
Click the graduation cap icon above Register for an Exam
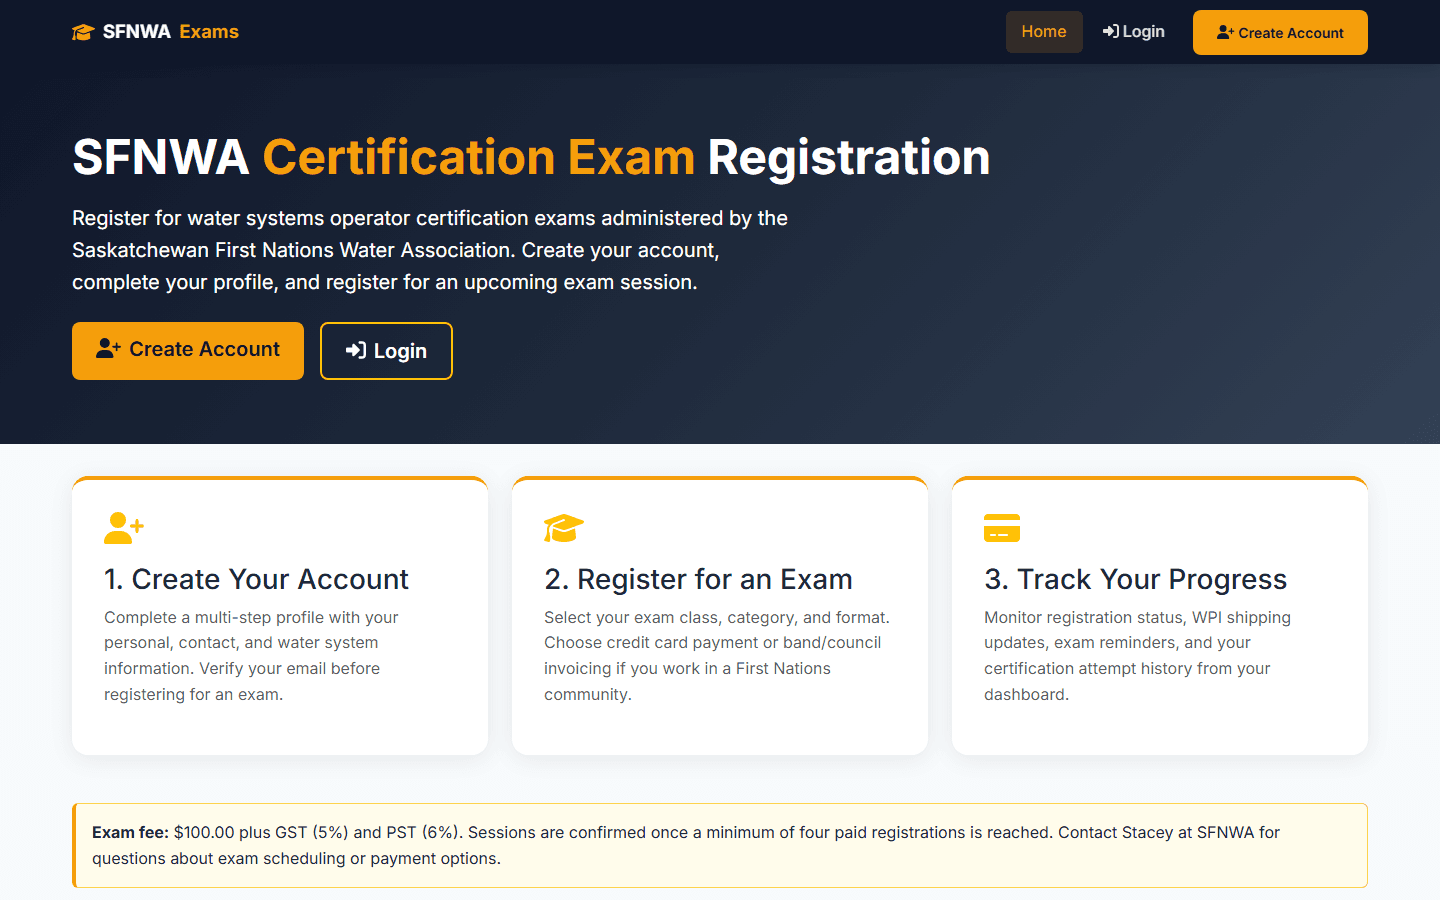click(564, 528)
